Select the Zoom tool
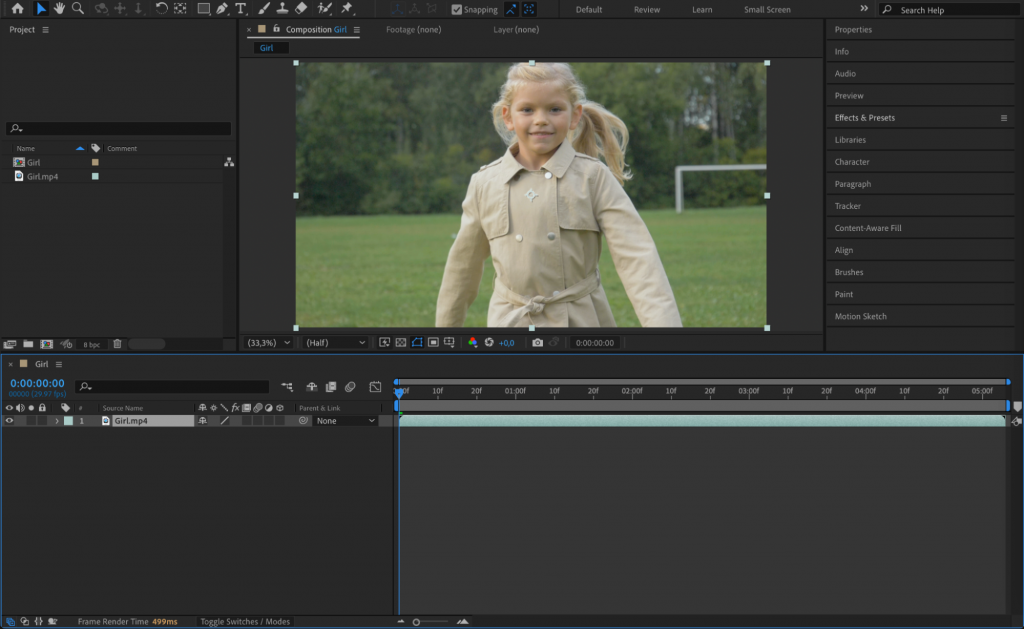The width and height of the screenshot is (1024, 629). point(78,9)
